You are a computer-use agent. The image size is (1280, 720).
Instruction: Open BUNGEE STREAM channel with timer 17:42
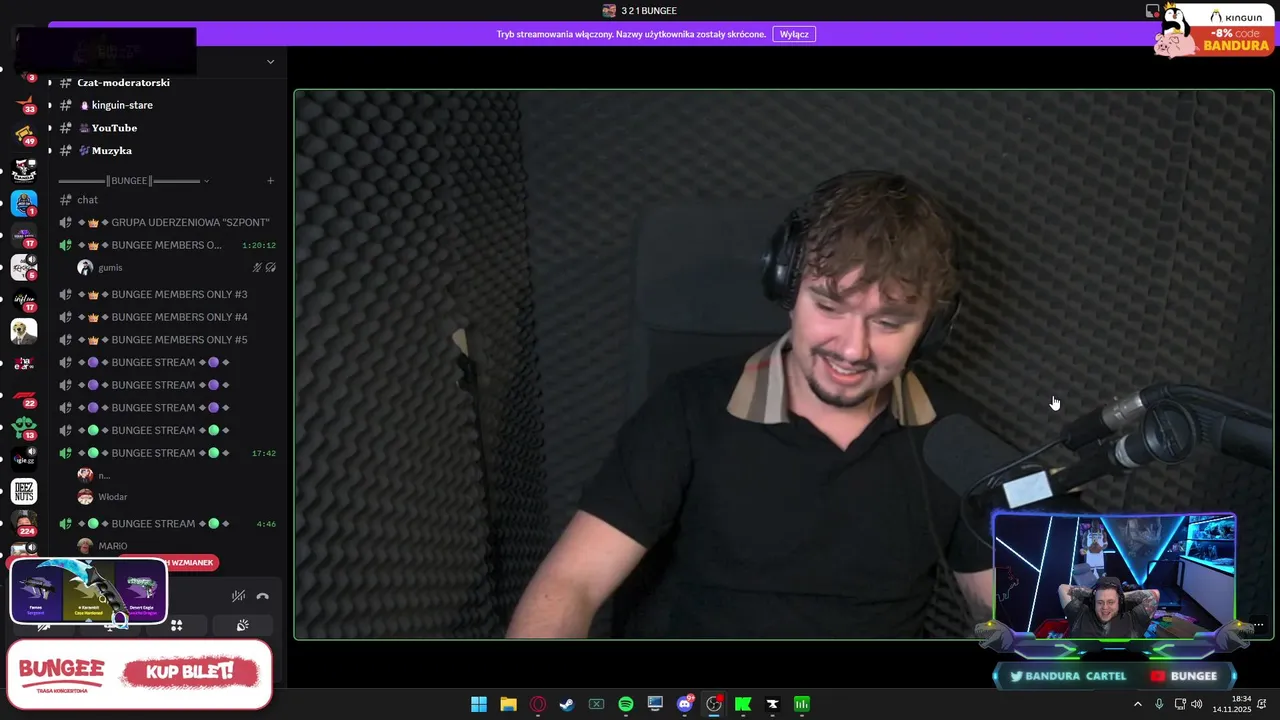[x=166, y=453]
